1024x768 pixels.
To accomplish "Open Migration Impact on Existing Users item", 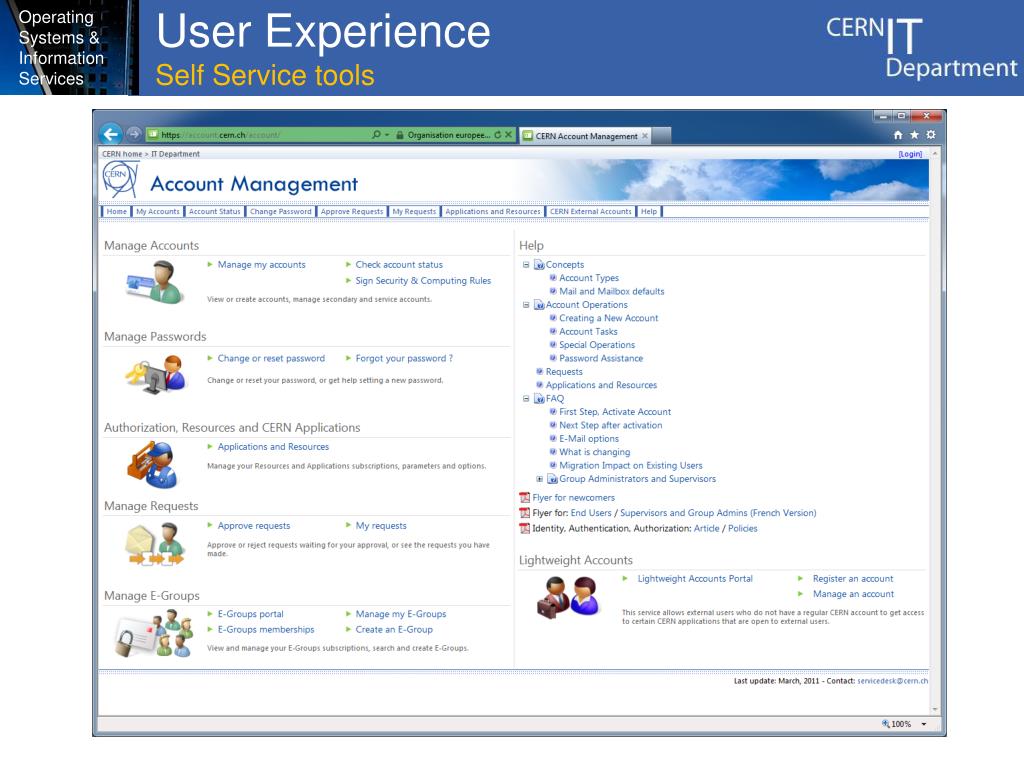I will (631, 466).
